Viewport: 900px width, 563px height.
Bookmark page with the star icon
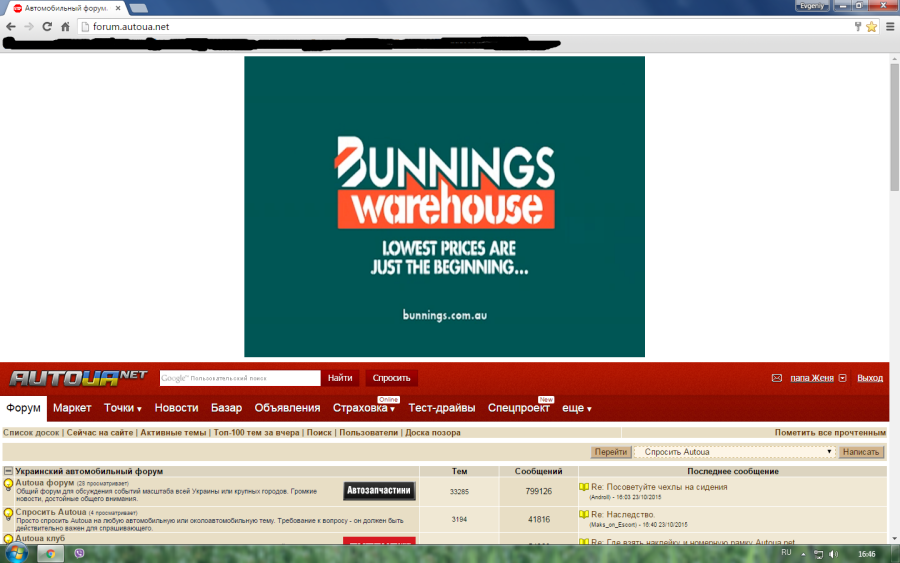coord(871,26)
